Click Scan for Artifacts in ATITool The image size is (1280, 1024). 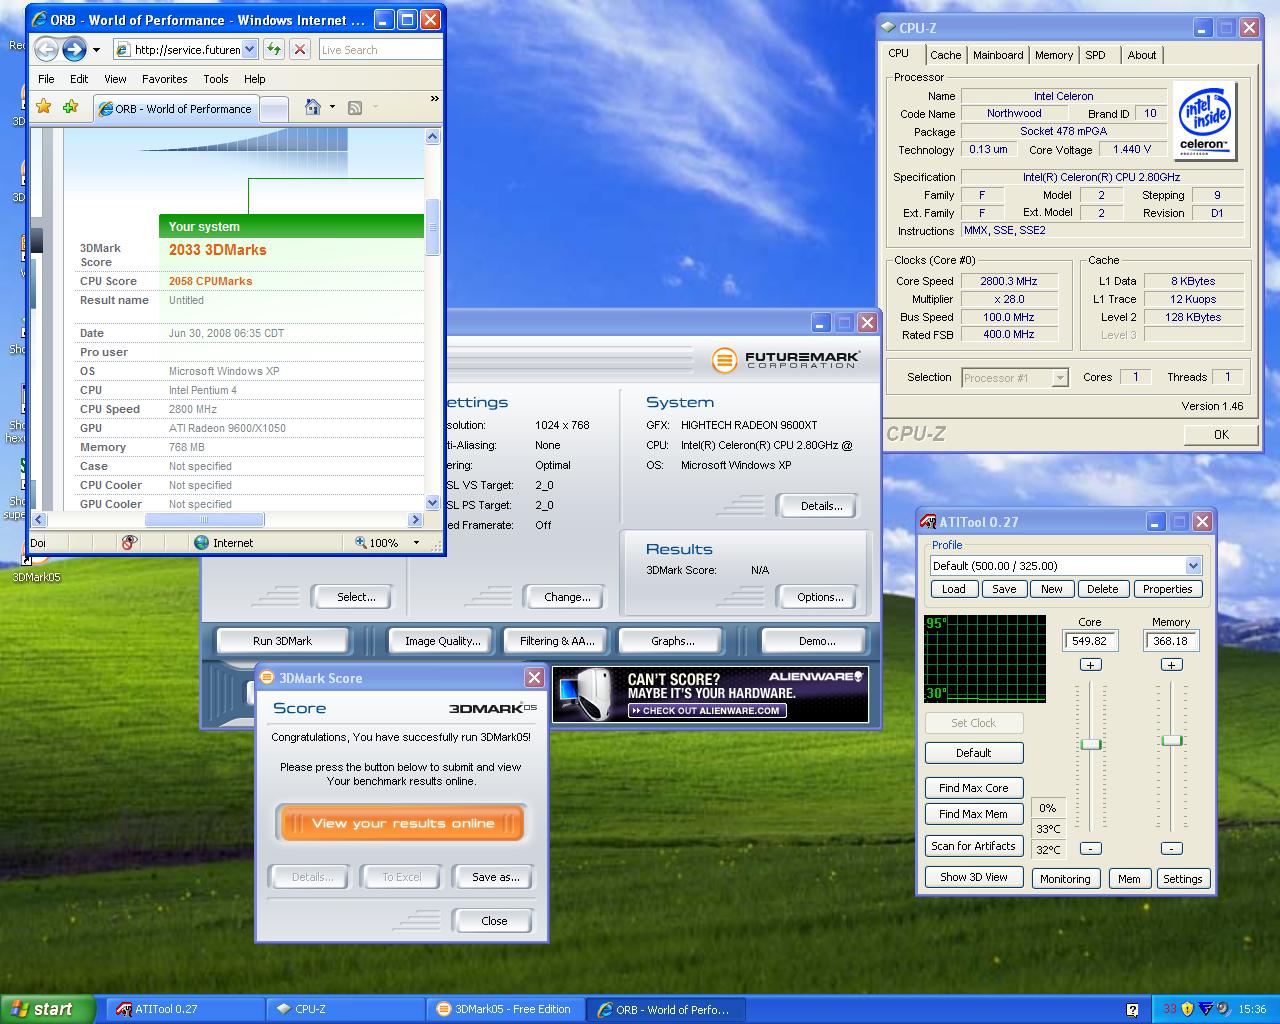tap(974, 846)
